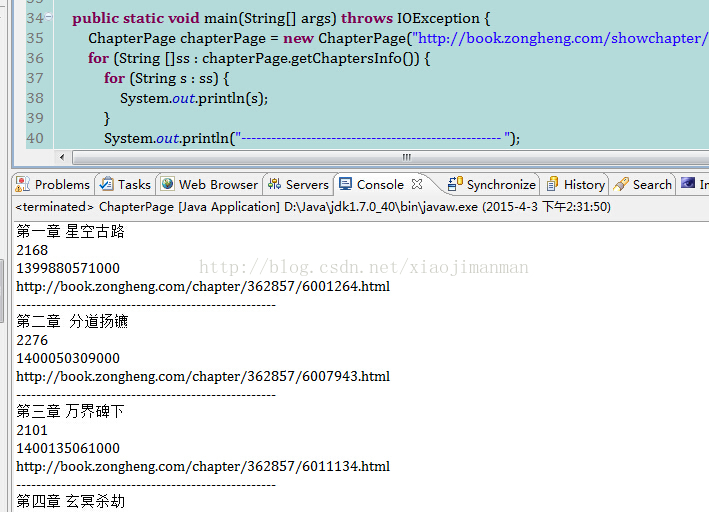Click the Search flashlight icon

click(621, 184)
